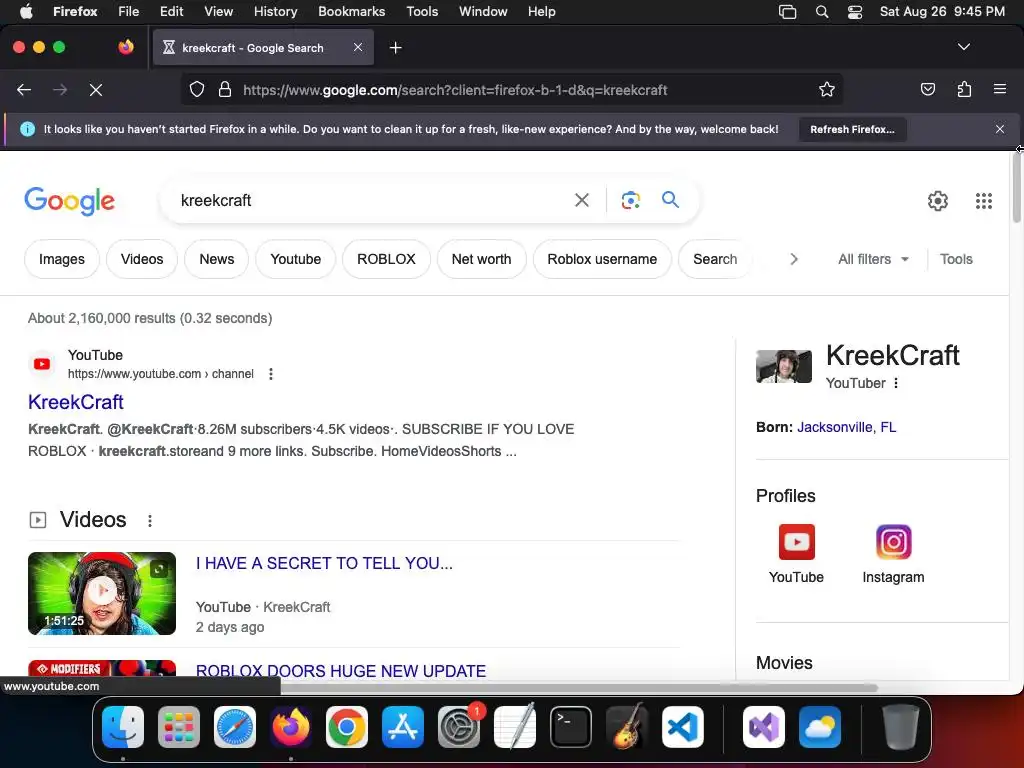Open the YouTube profile icon

796,542
